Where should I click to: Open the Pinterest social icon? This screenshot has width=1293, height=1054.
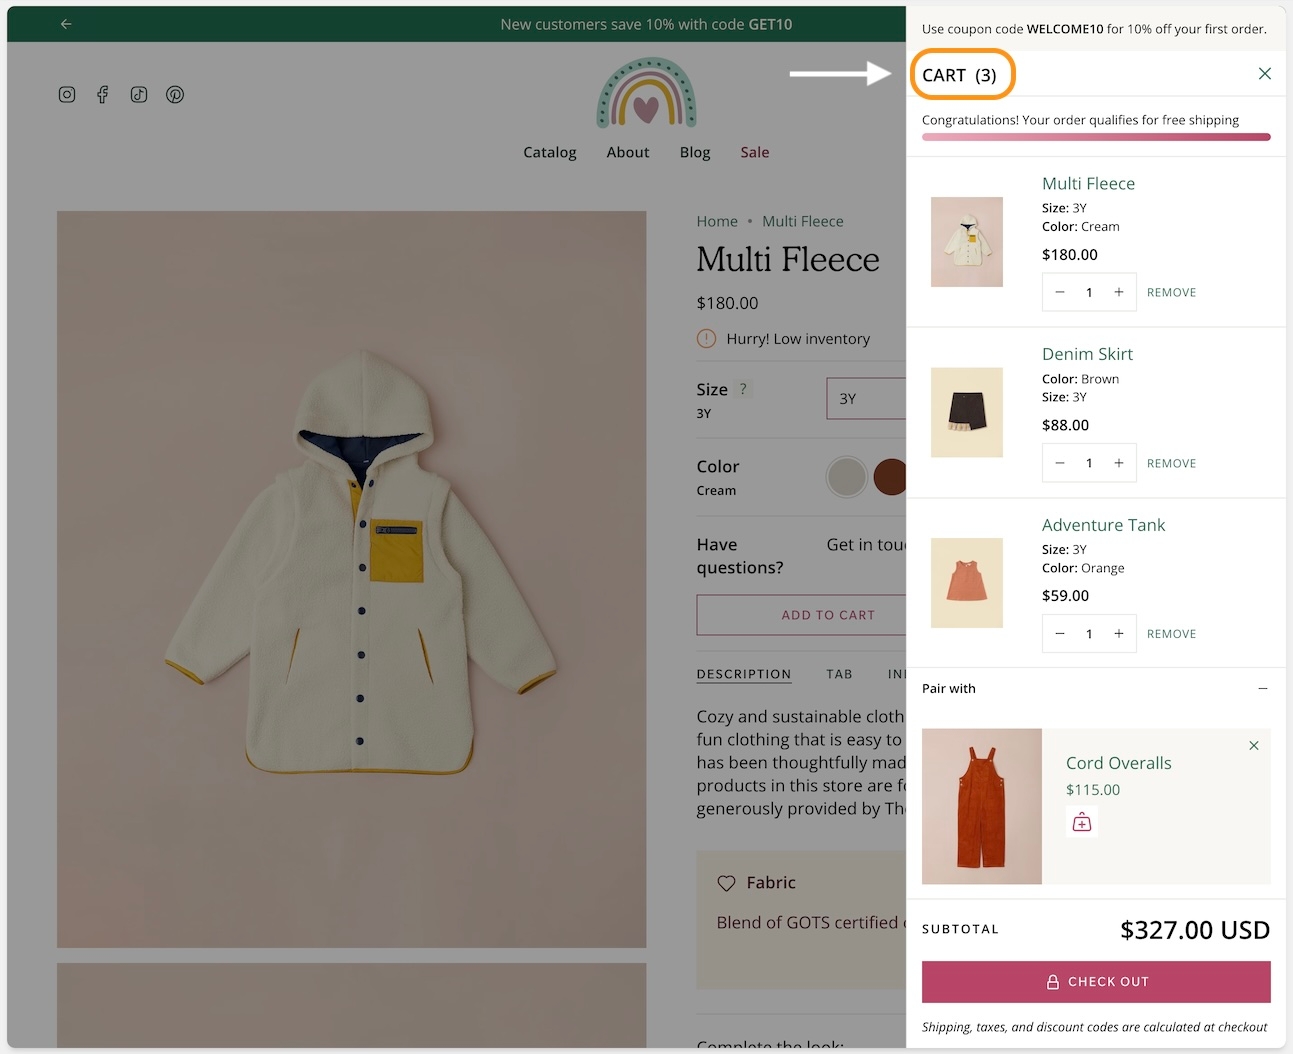(175, 95)
